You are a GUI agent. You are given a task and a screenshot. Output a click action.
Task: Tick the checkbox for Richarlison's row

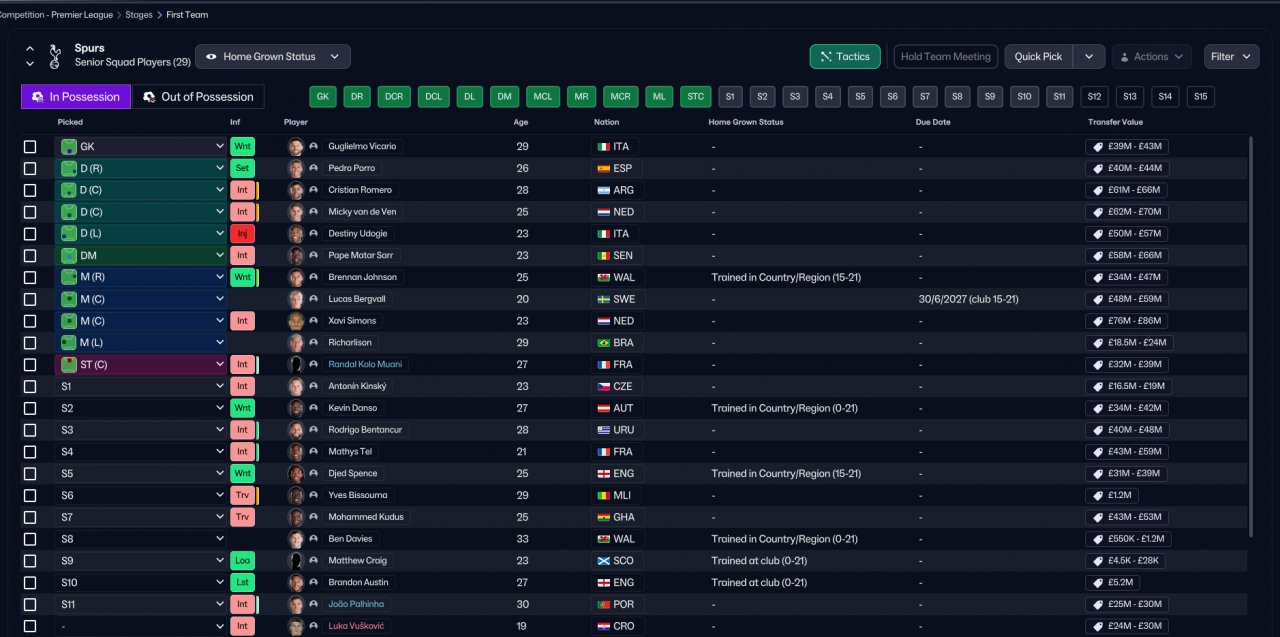click(x=30, y=342)
